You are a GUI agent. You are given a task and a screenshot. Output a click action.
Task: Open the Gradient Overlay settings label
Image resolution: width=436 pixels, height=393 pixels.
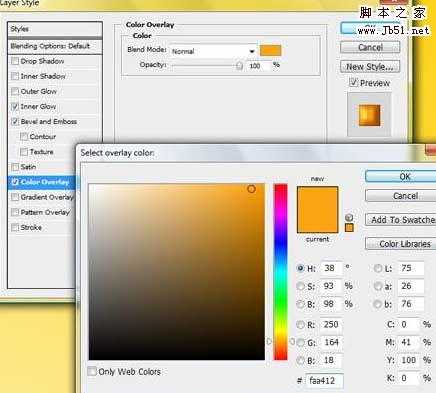(47, 197)
